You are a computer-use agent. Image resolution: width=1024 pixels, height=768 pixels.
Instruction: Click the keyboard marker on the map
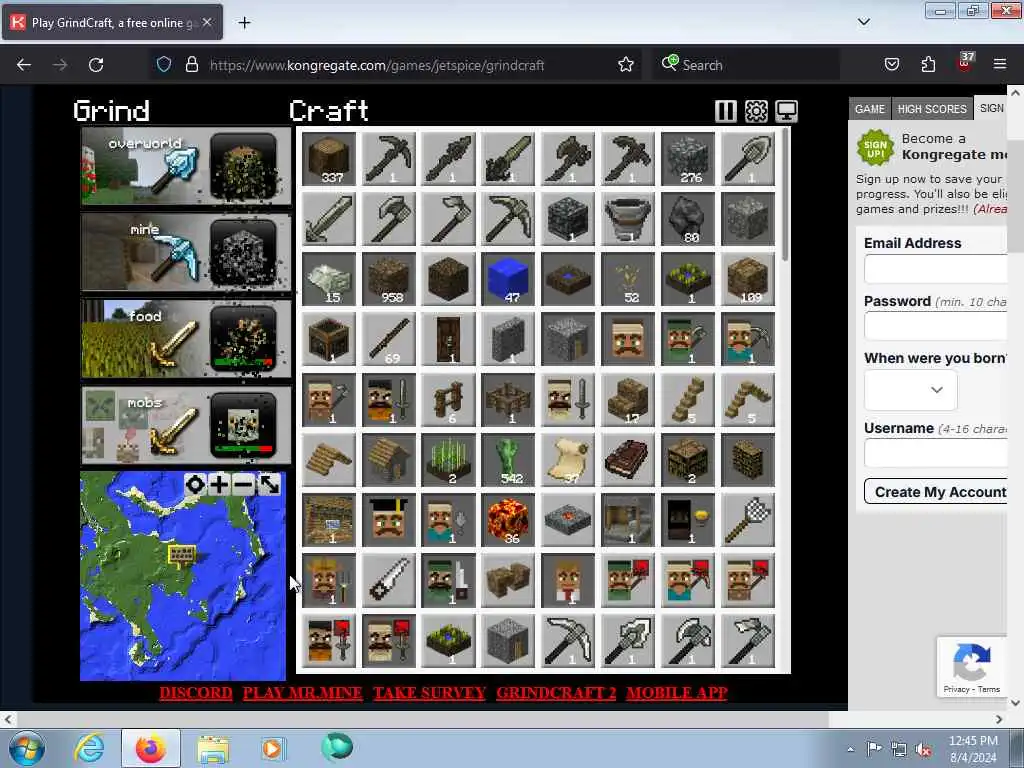pyautogui.click(x=182, y=554)
